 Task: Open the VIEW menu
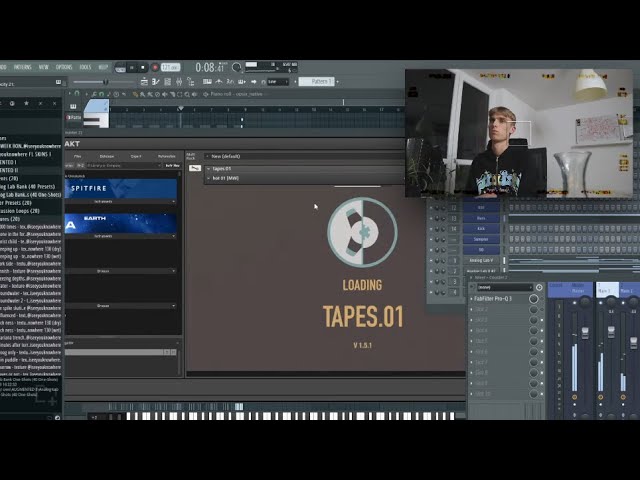[44, 67]
